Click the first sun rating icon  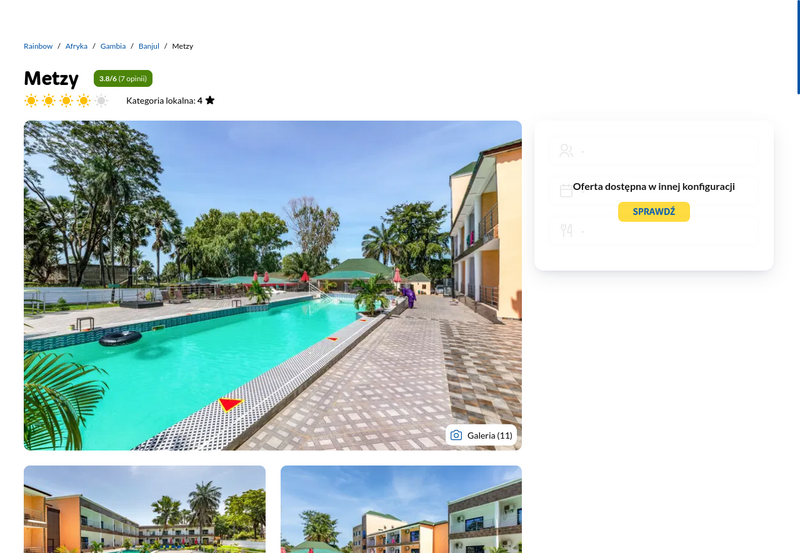31,100
